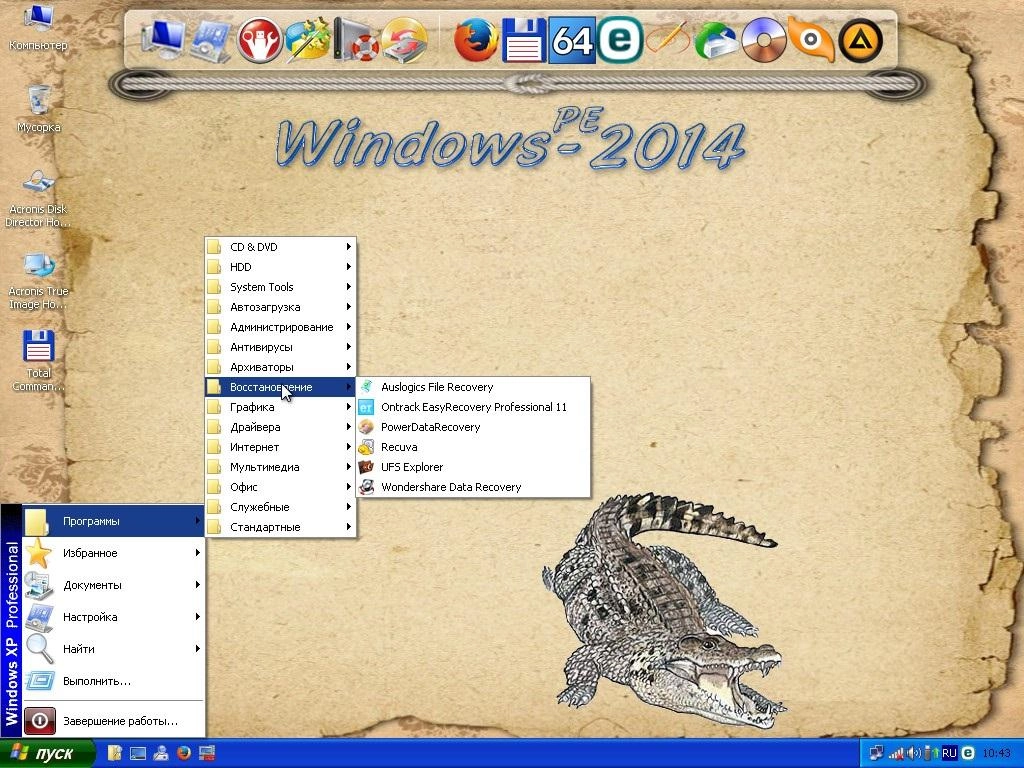
Task: Open the Офис program folder
Action: 281,487
